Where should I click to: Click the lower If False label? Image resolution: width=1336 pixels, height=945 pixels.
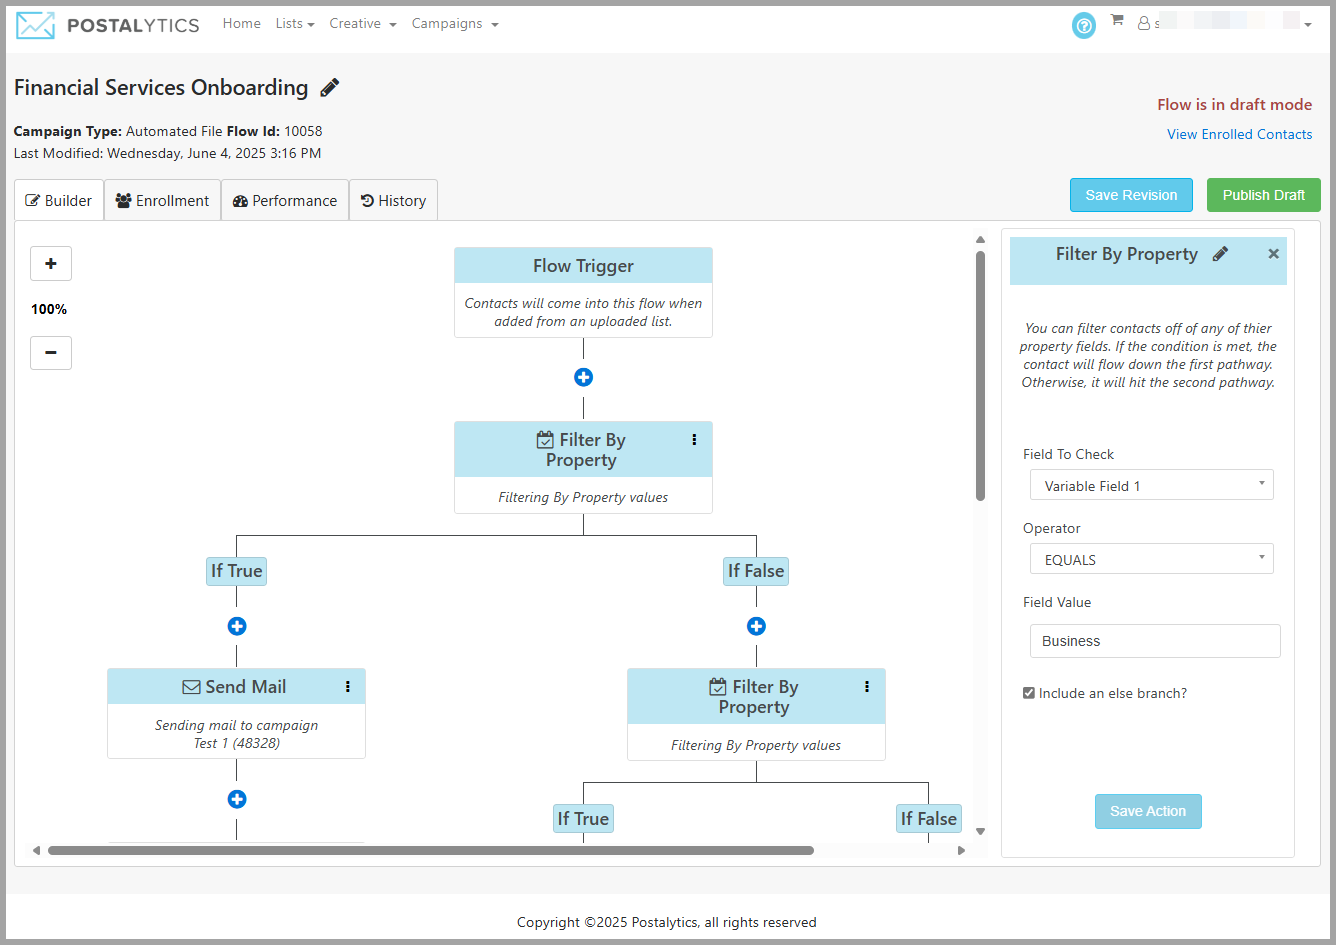click(929, 819)
